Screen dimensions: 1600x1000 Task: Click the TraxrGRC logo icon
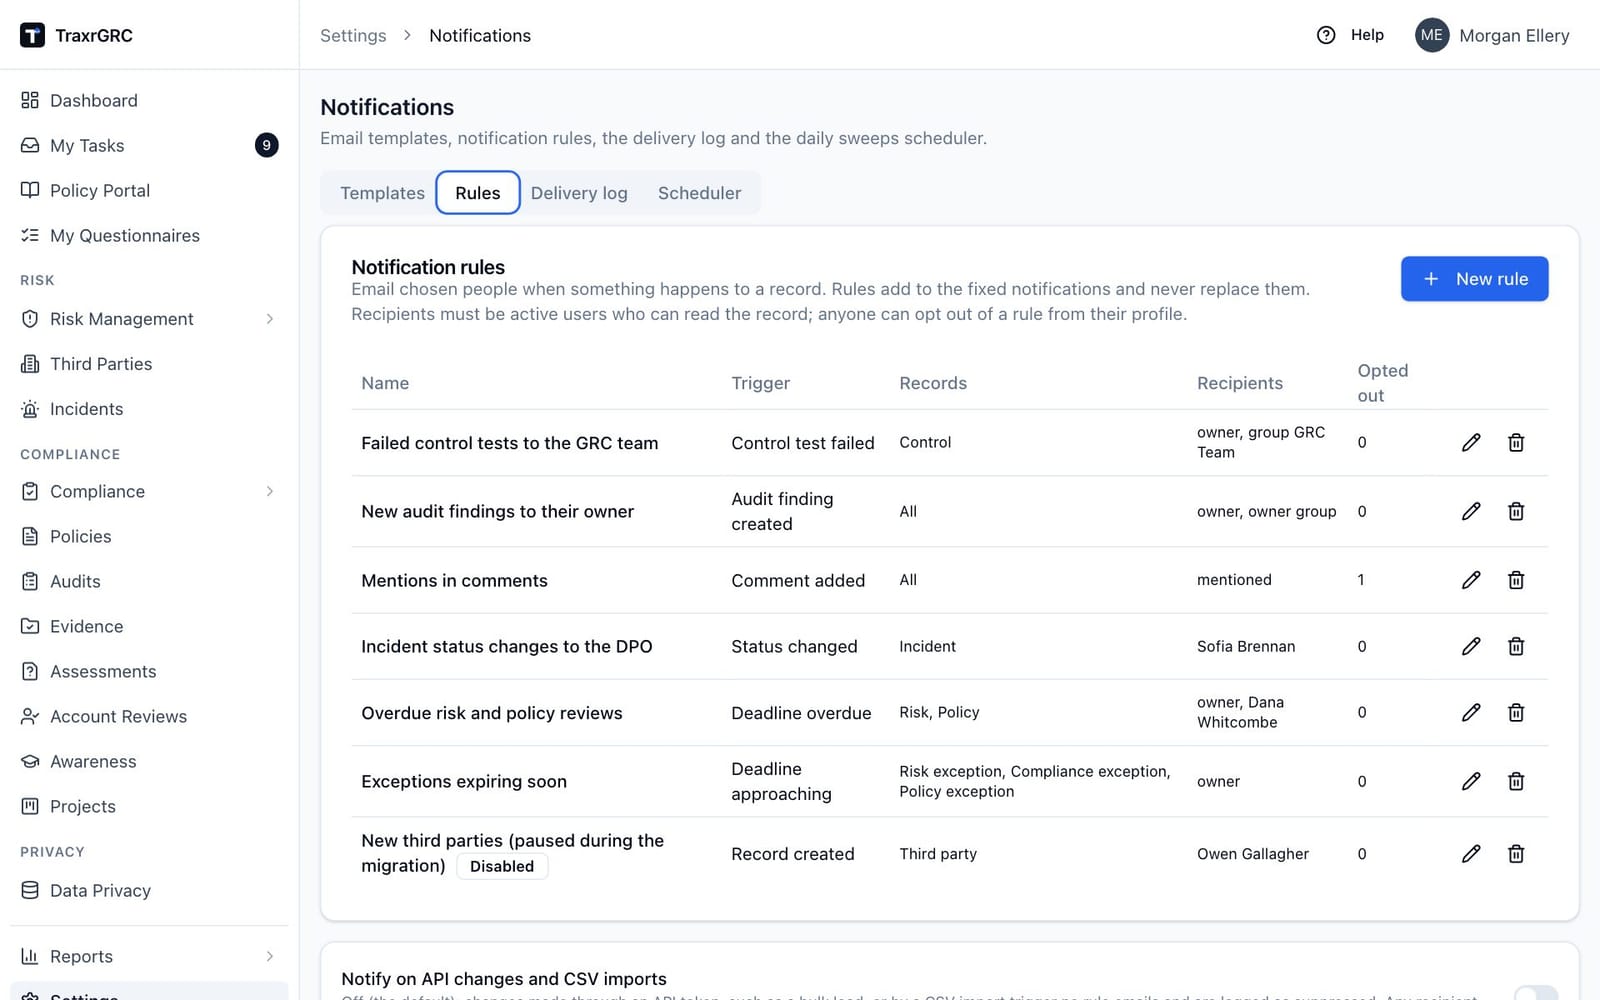coord(32,35)
